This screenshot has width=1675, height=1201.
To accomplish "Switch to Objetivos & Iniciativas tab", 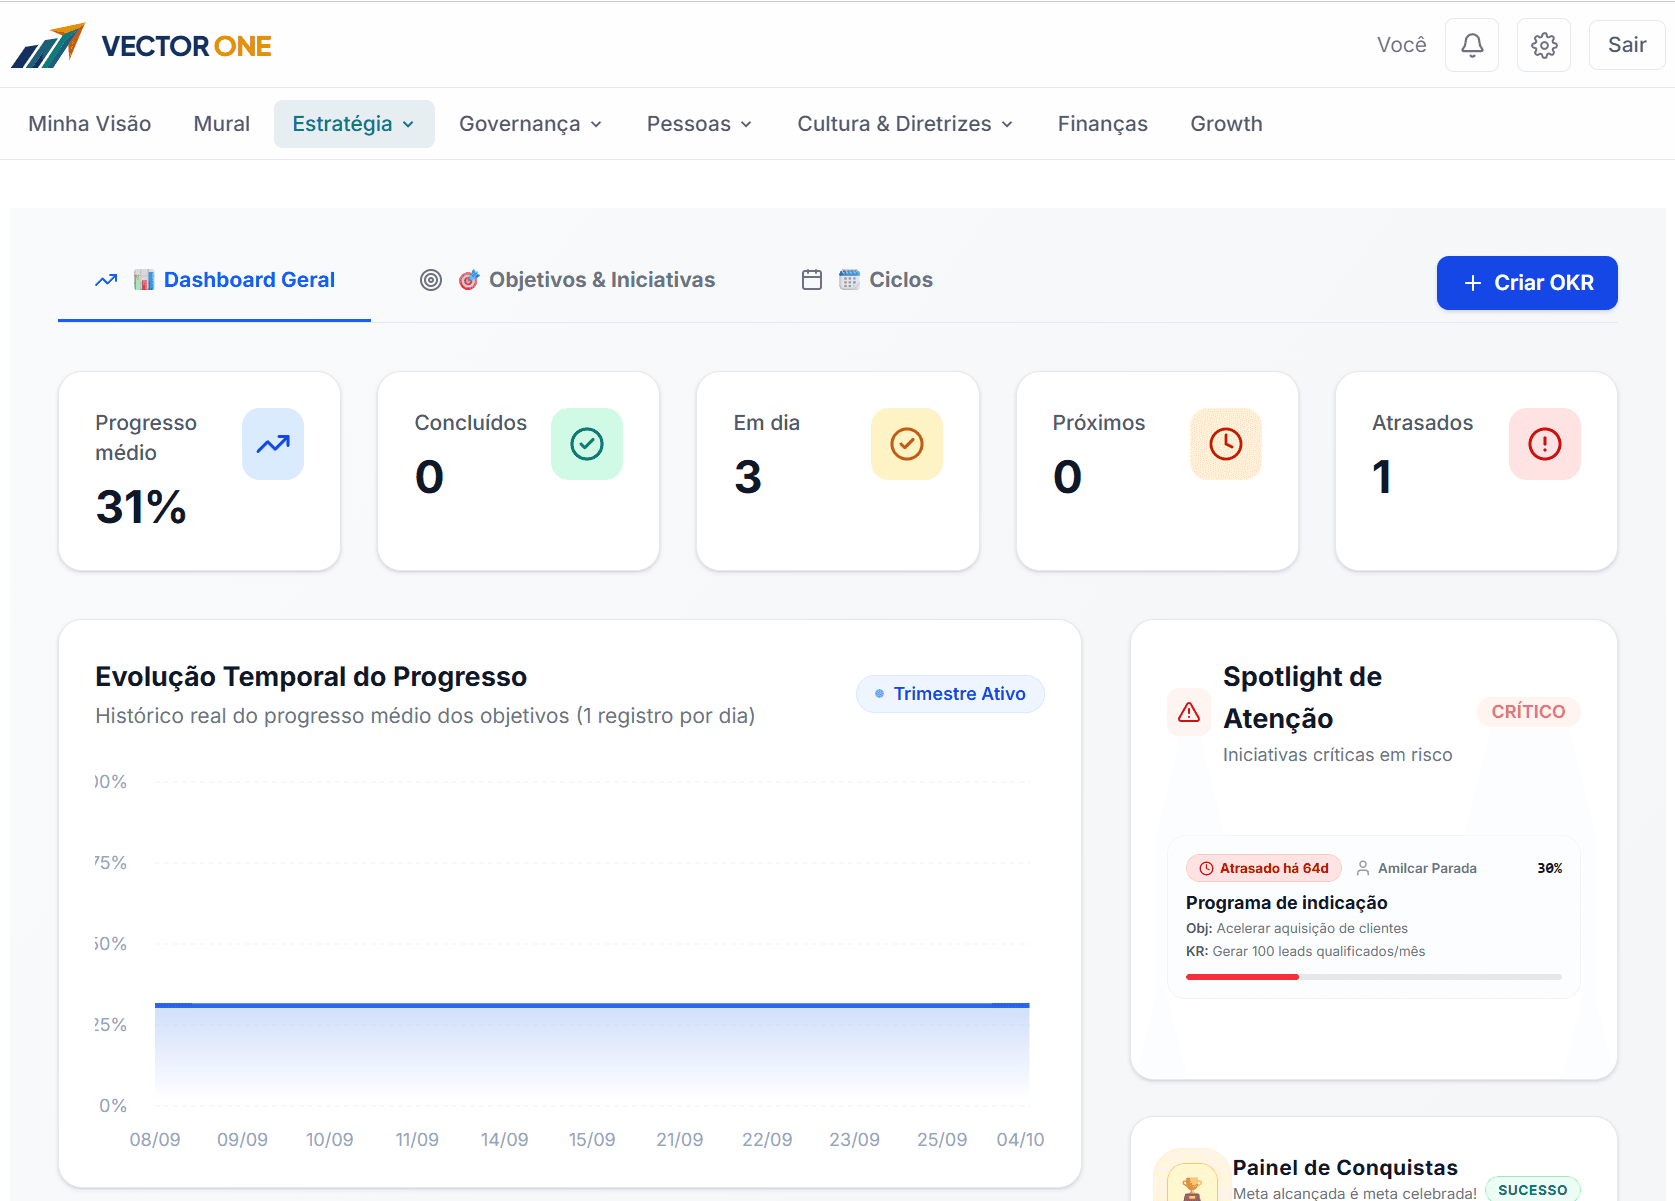I will [567, 281].
